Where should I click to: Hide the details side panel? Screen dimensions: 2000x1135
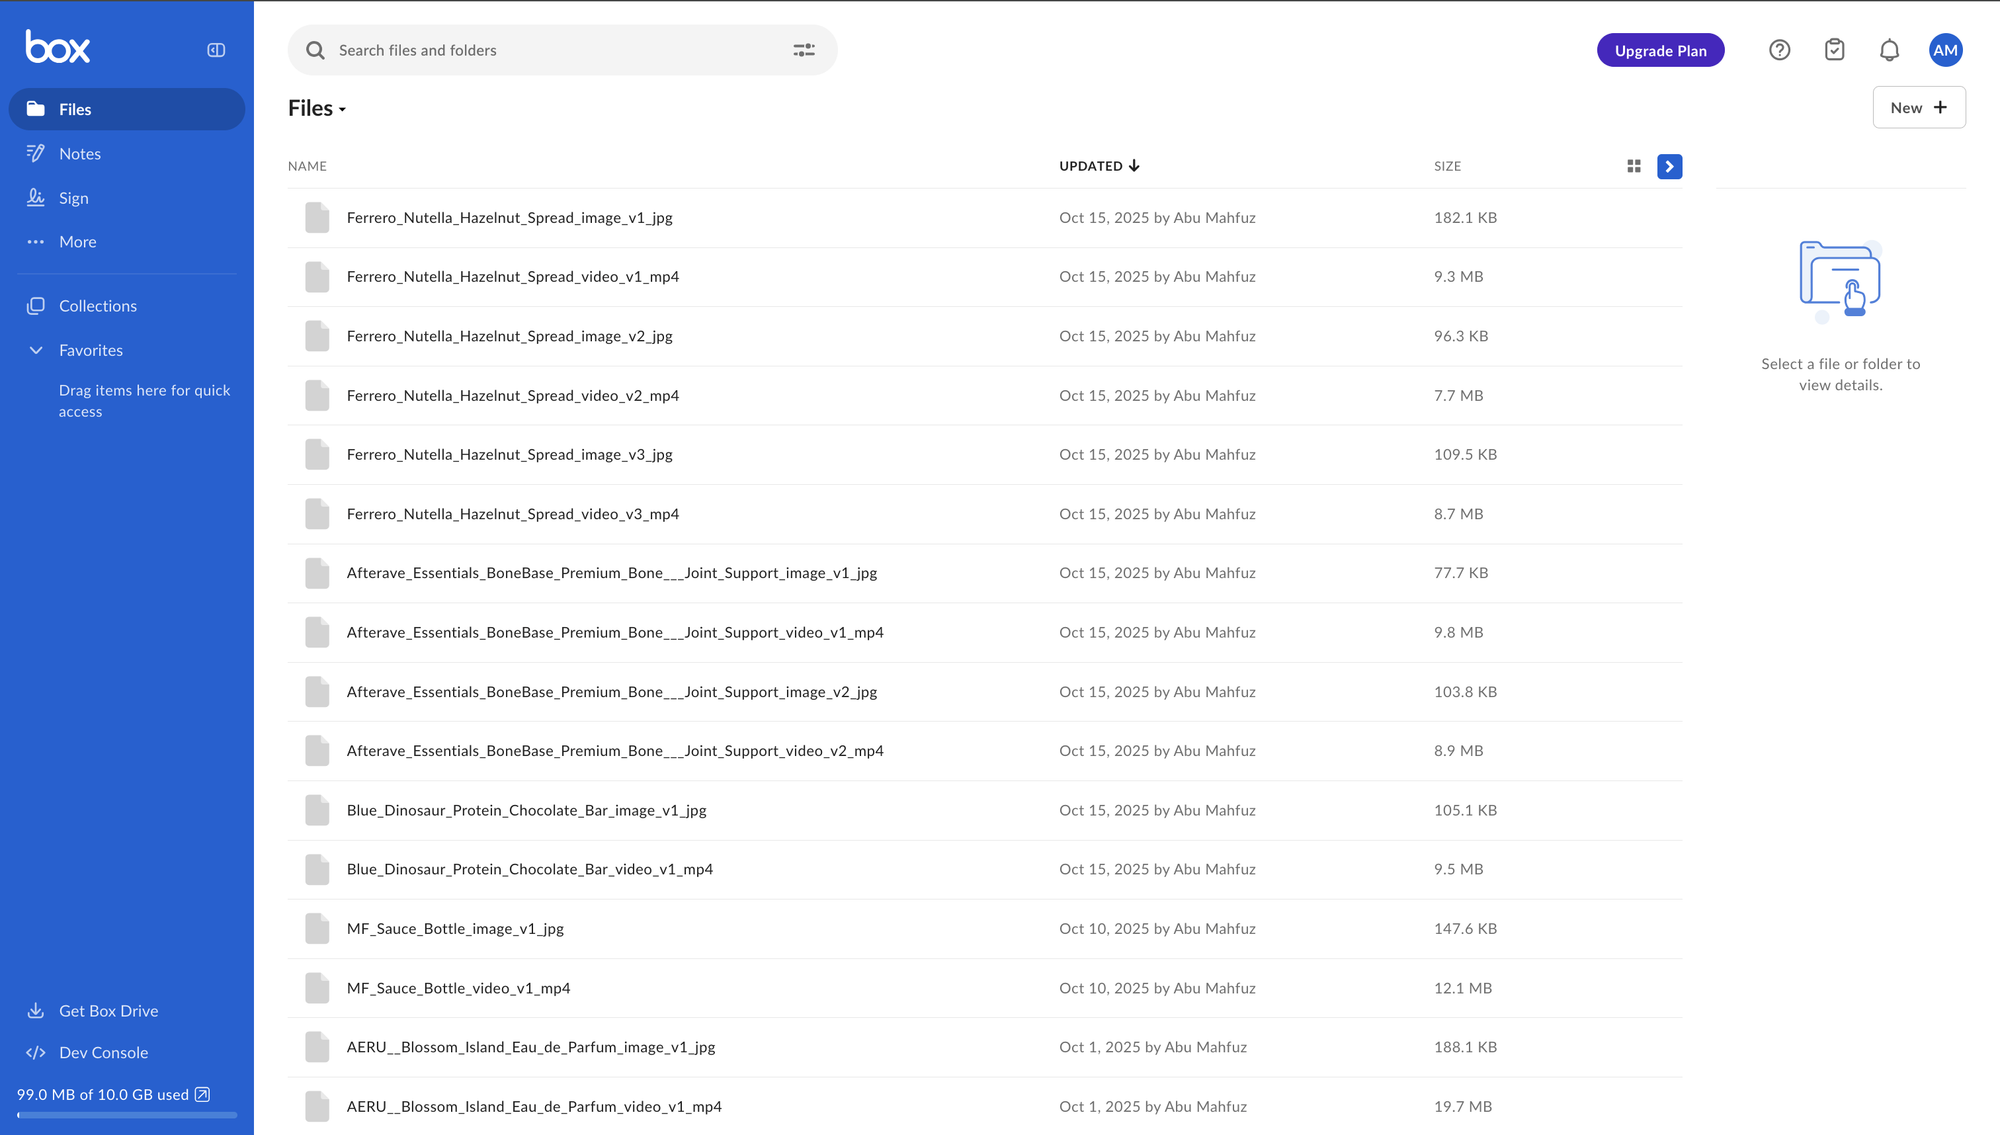[x=1669, y=166]
